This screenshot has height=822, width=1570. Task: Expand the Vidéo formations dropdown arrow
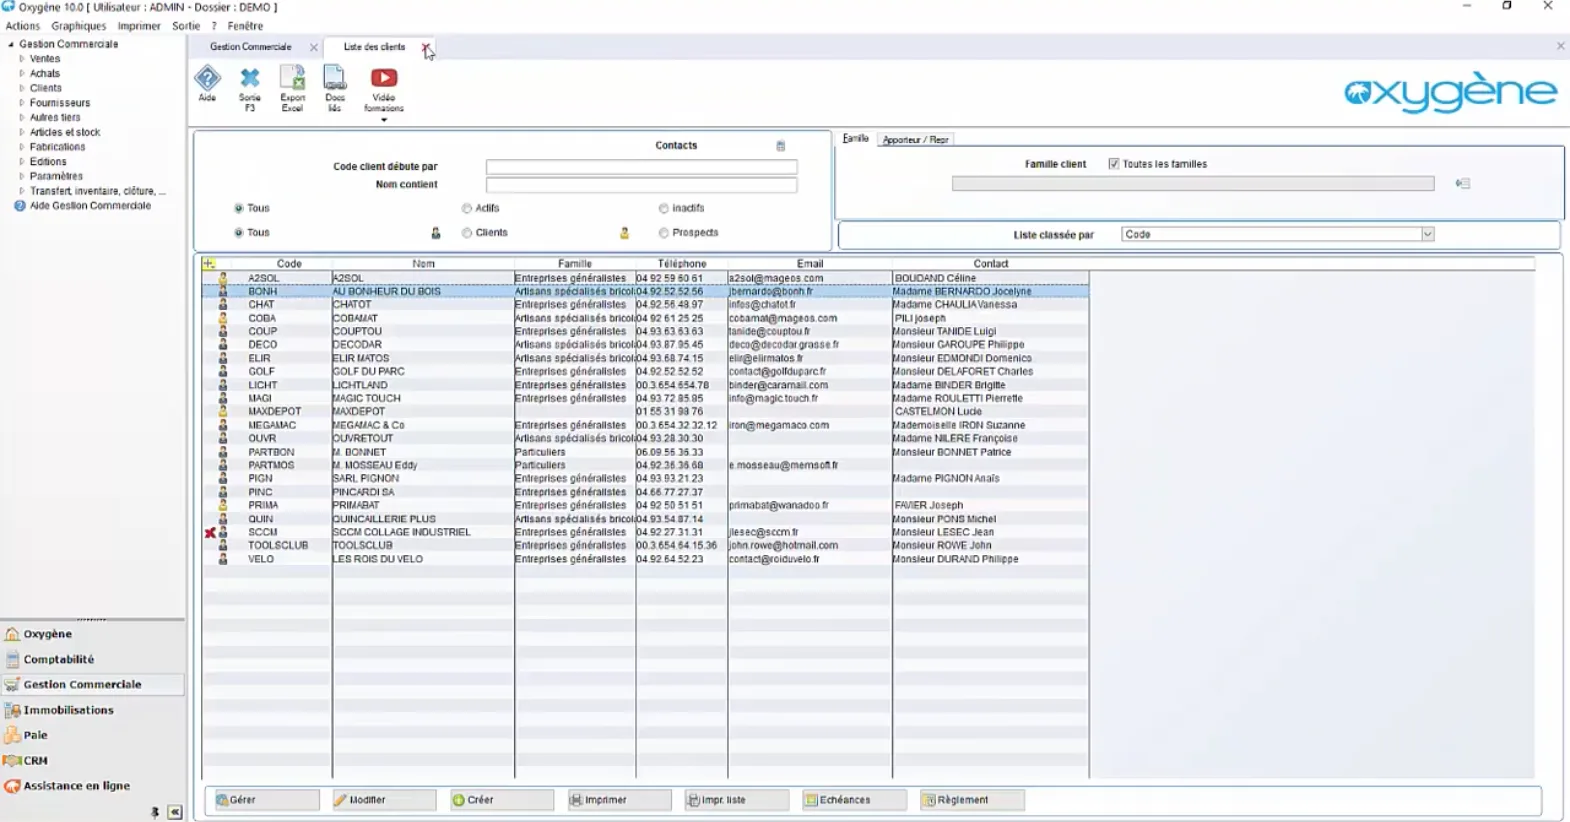tap(384, 120)
